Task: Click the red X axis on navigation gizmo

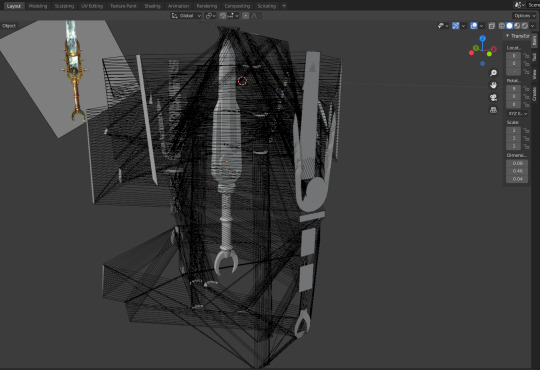Action: click(x=494, y=49)
